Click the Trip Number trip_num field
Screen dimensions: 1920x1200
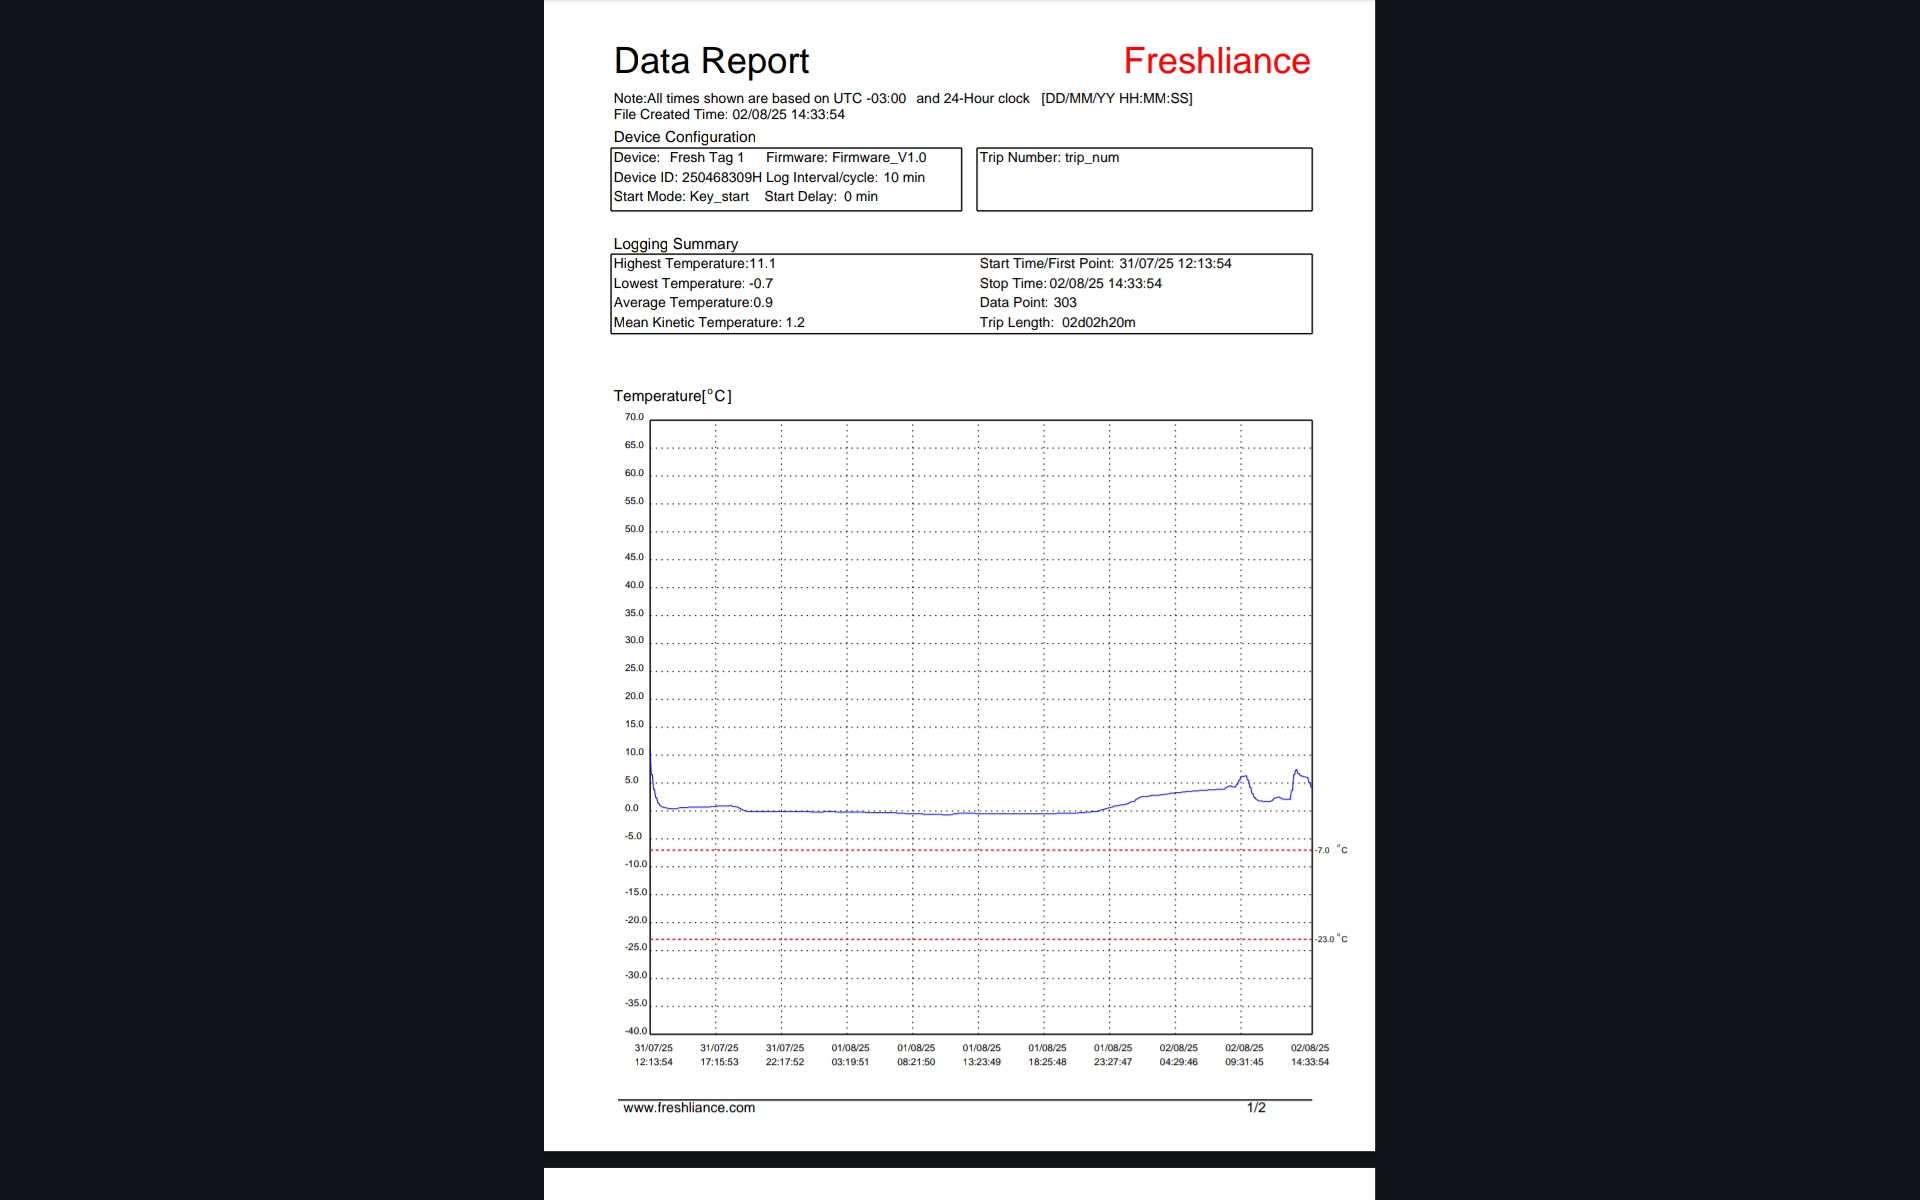click(x=1049, y=158)
